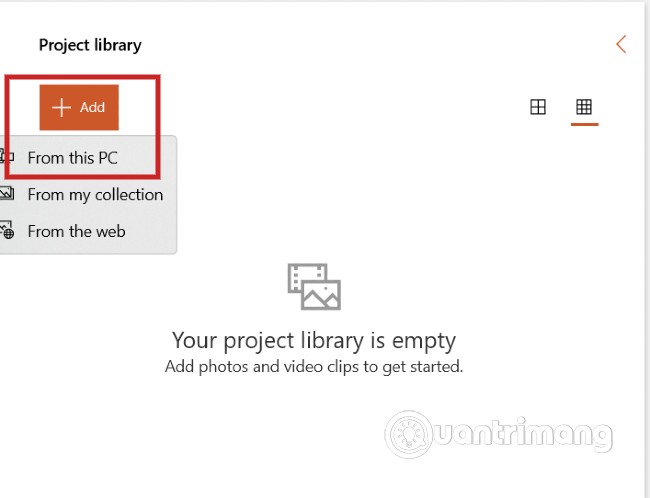Choose From this PC option
This screenshot has width=650, height=498.
tap(72, 158)
